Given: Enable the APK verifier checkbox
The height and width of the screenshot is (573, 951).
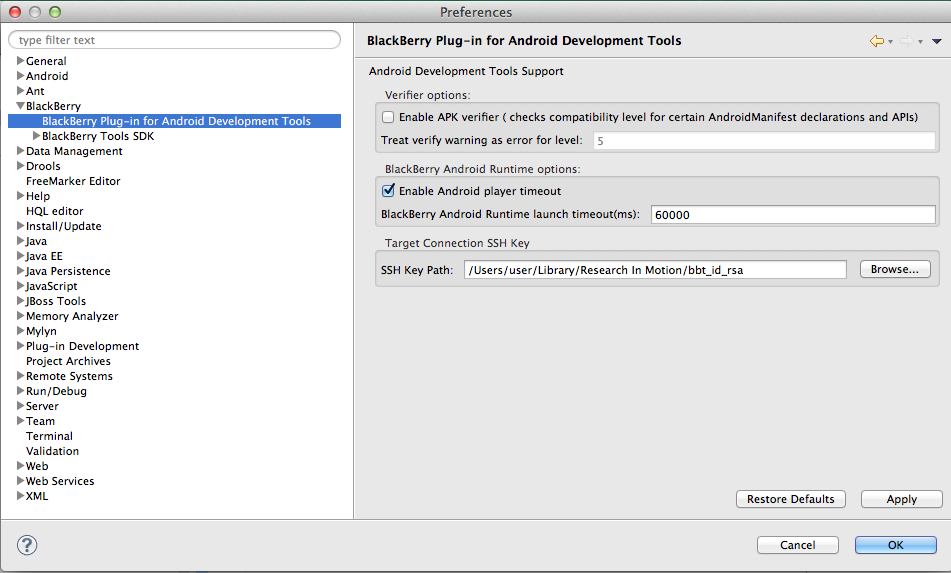Looking at the screenshot, I should [388, 117].
